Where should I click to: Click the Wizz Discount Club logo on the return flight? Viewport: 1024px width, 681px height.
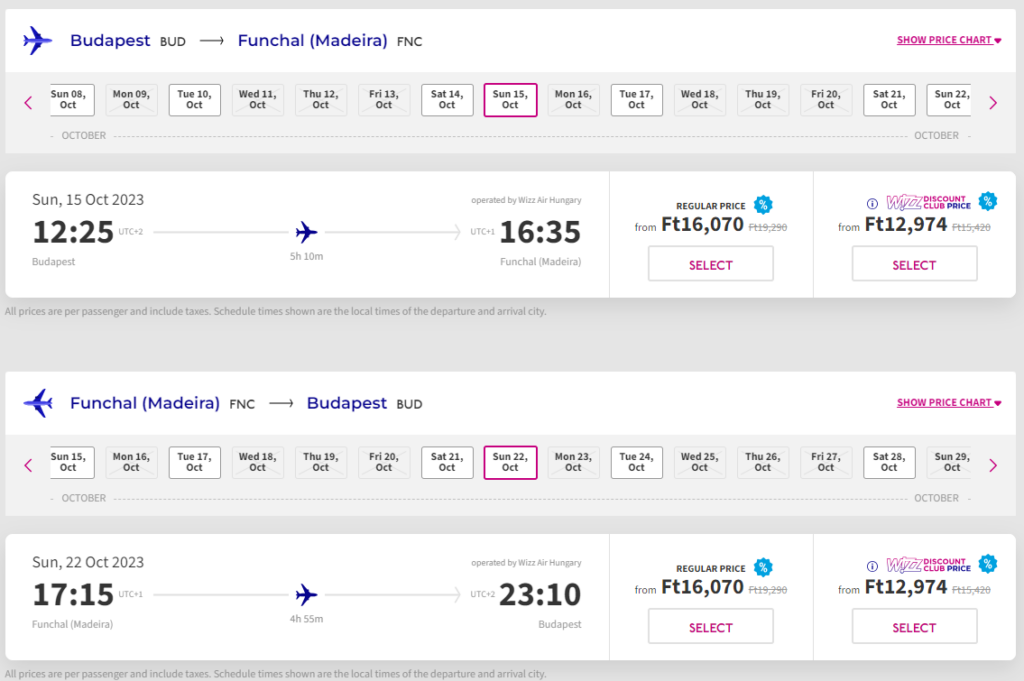(929, 566)
